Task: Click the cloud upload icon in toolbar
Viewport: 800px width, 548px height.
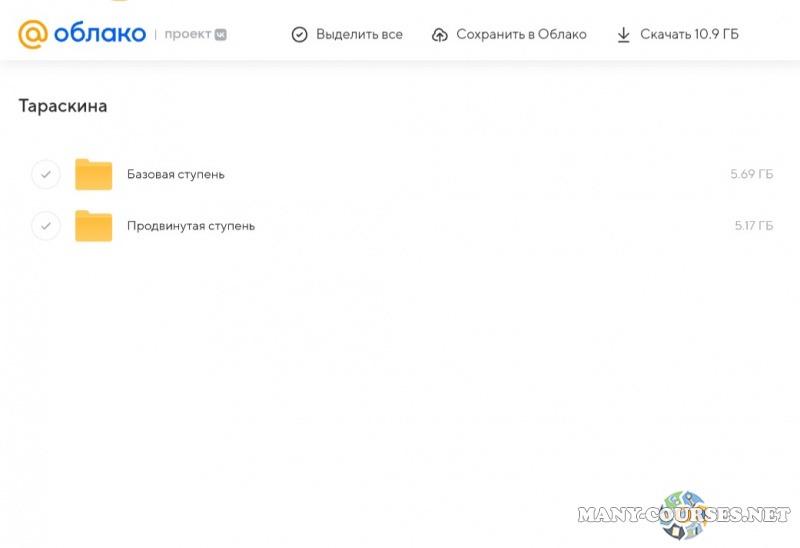Action: [440, 35]
